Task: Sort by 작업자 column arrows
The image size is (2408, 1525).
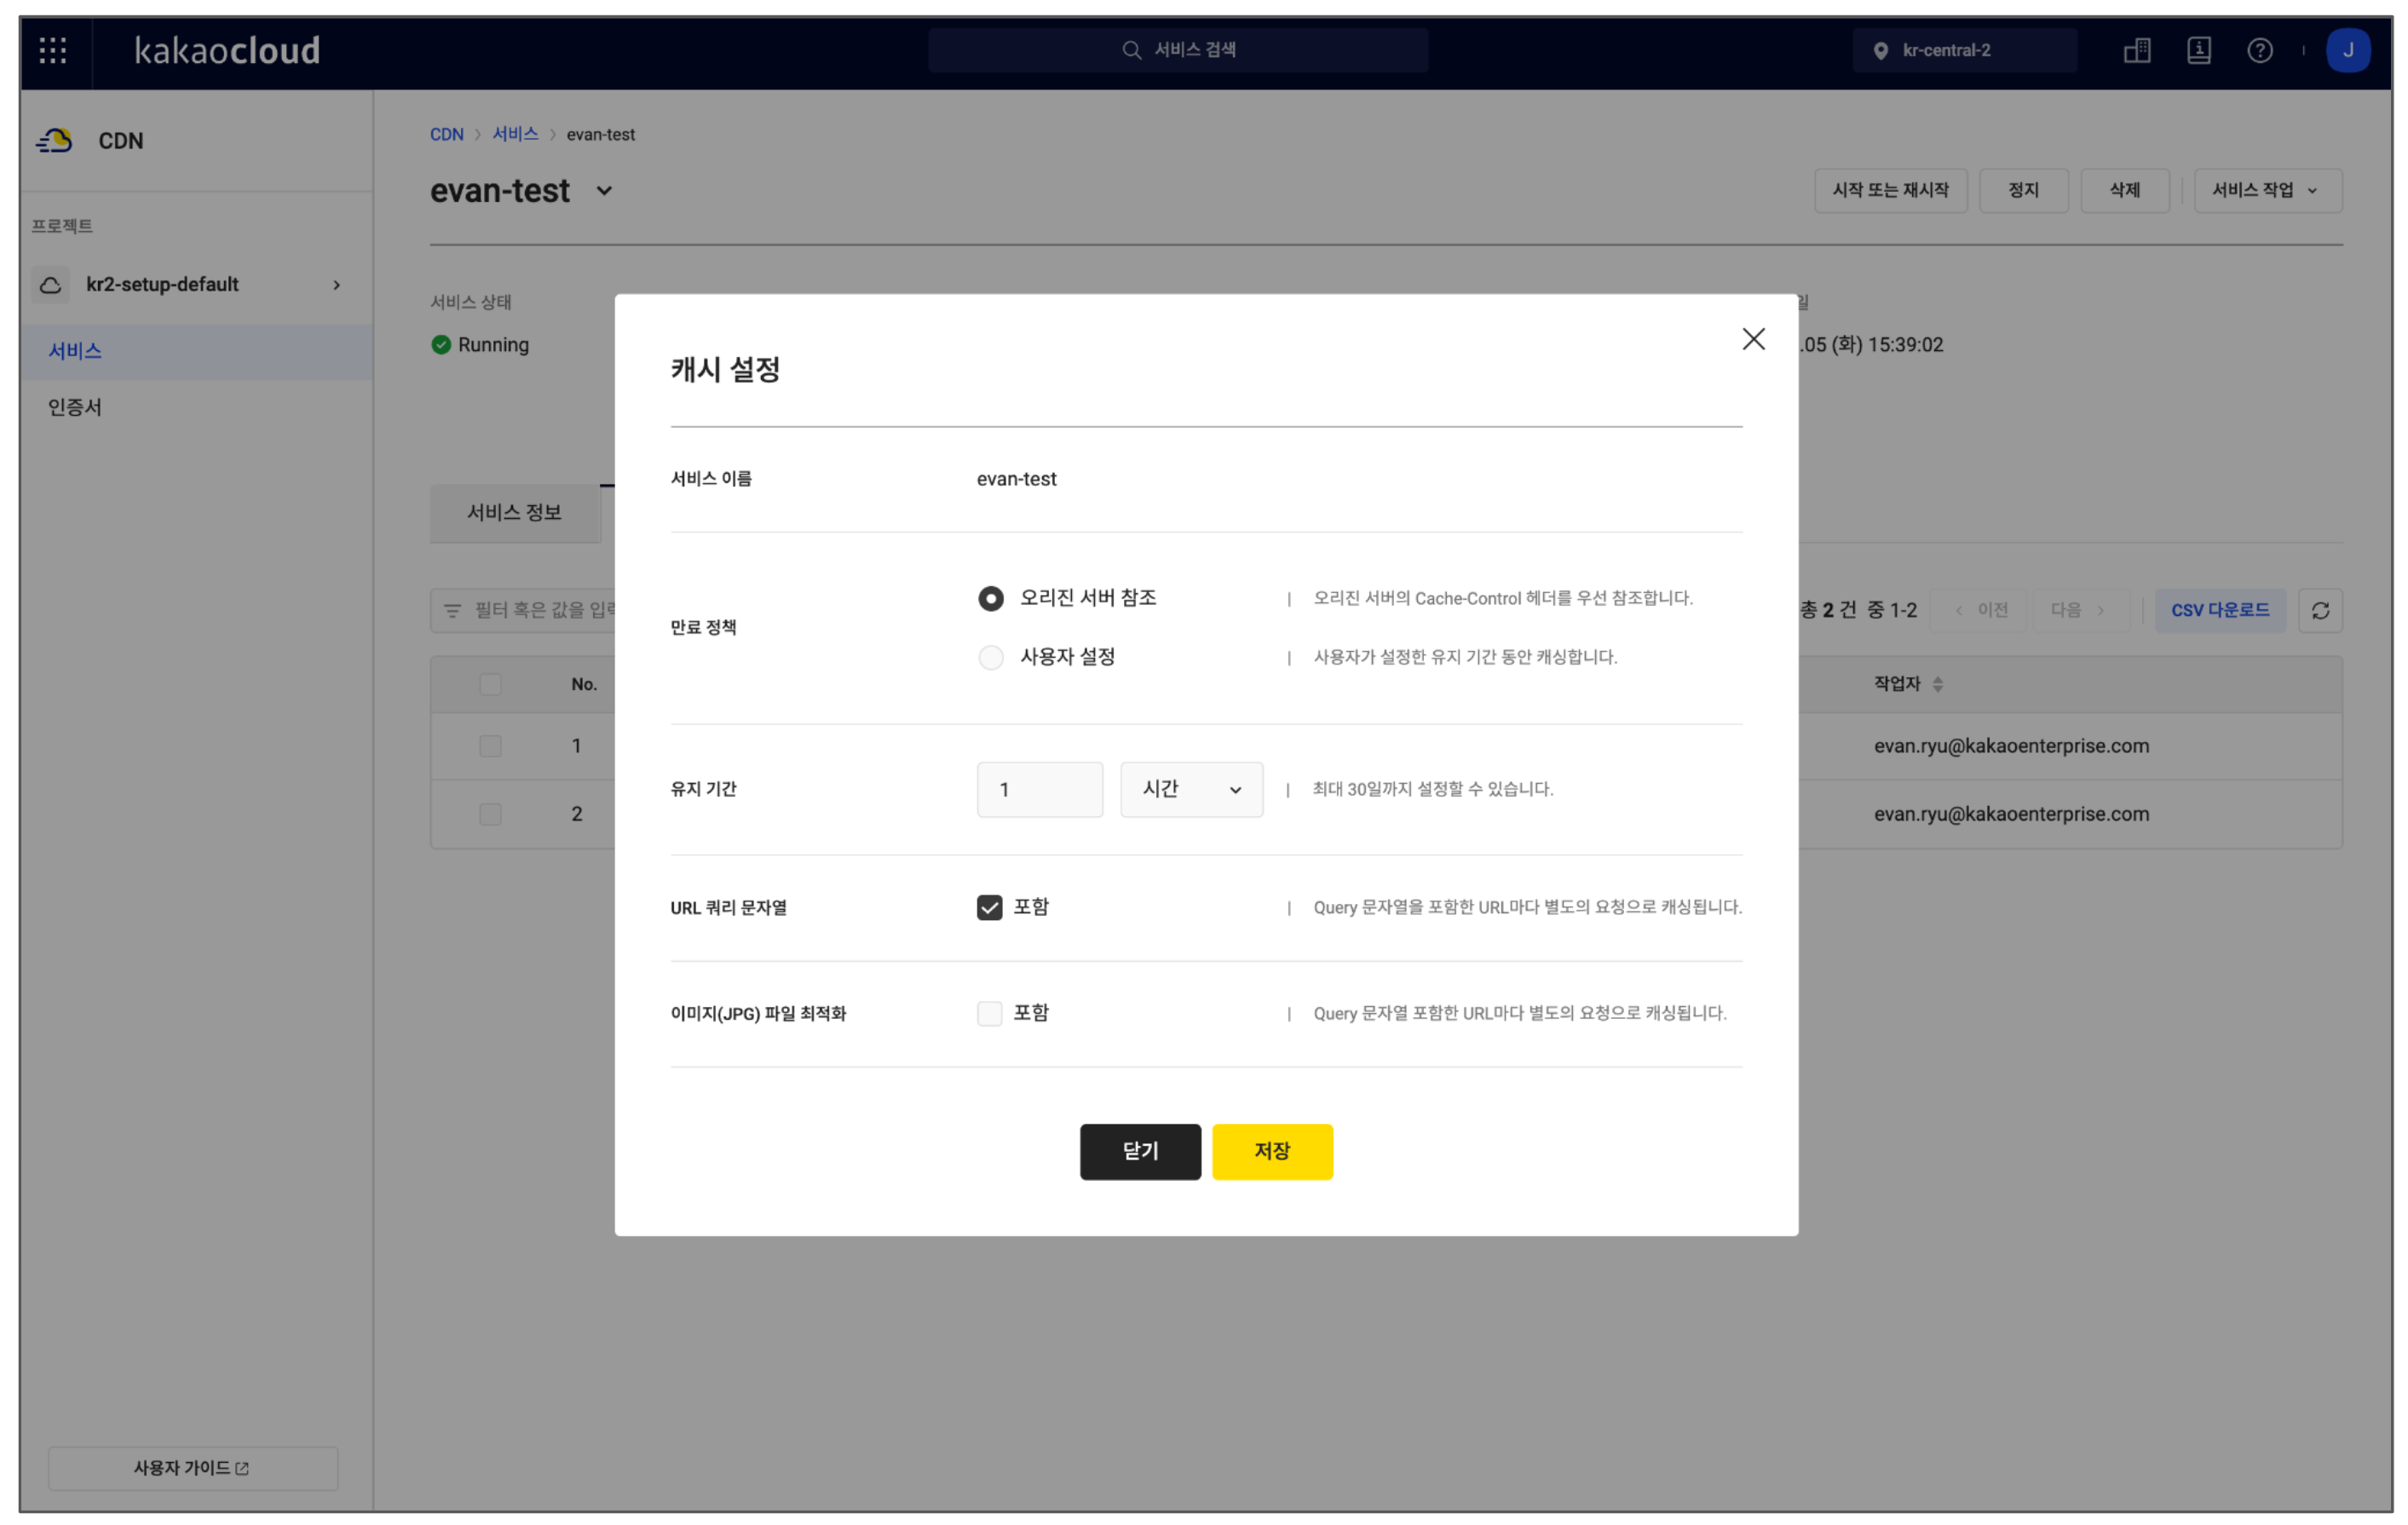Action: [1938, 684]
